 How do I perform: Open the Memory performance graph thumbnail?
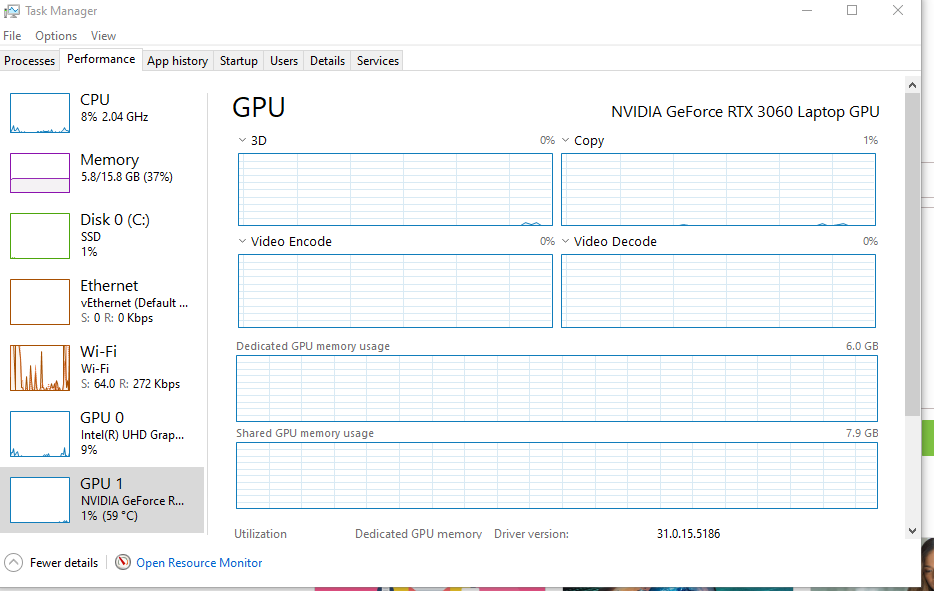point(40,173)
